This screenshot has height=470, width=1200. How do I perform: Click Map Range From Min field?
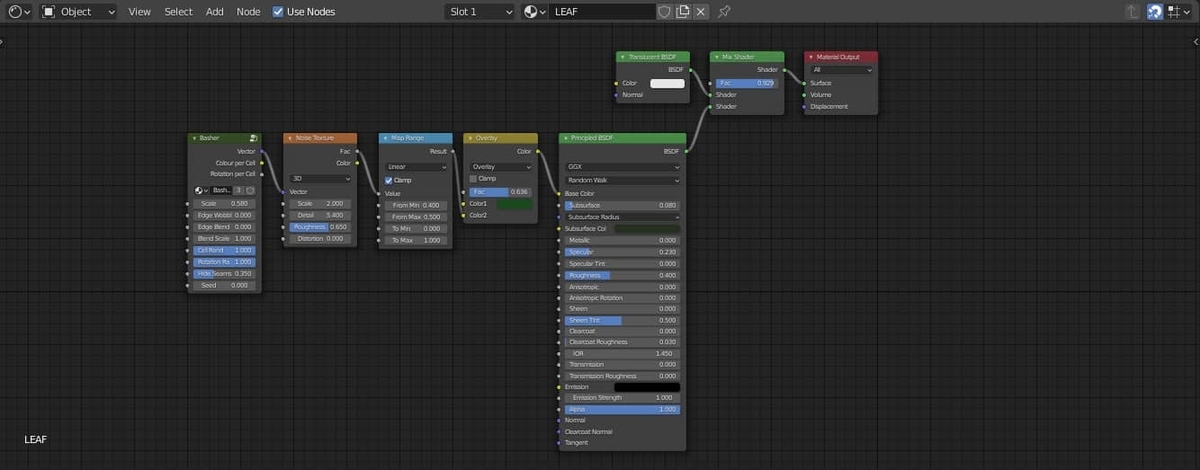[x=415, y=205]
